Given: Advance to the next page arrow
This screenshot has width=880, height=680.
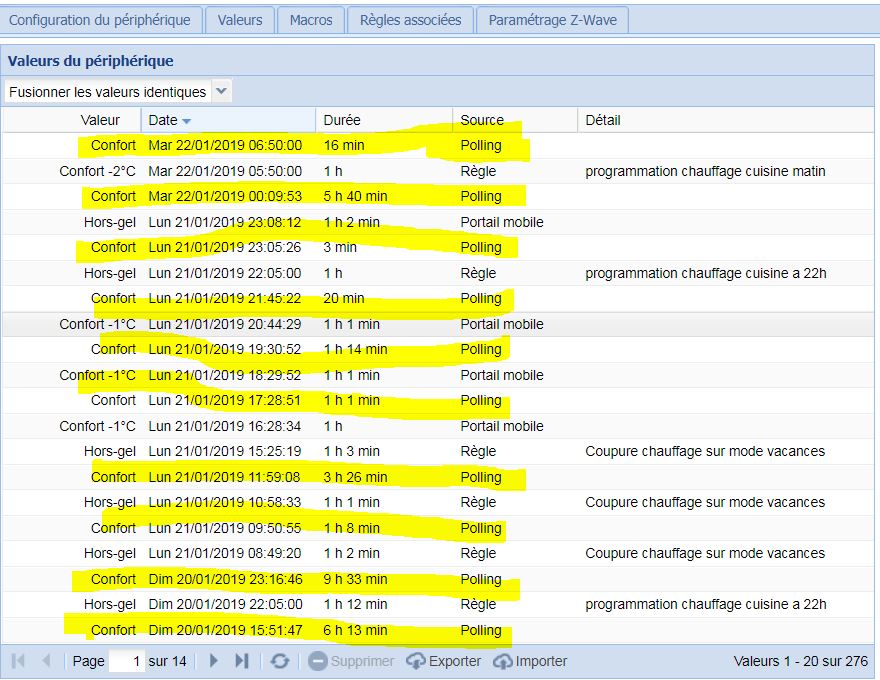Looking at the screenshot, I should point(214,661).
